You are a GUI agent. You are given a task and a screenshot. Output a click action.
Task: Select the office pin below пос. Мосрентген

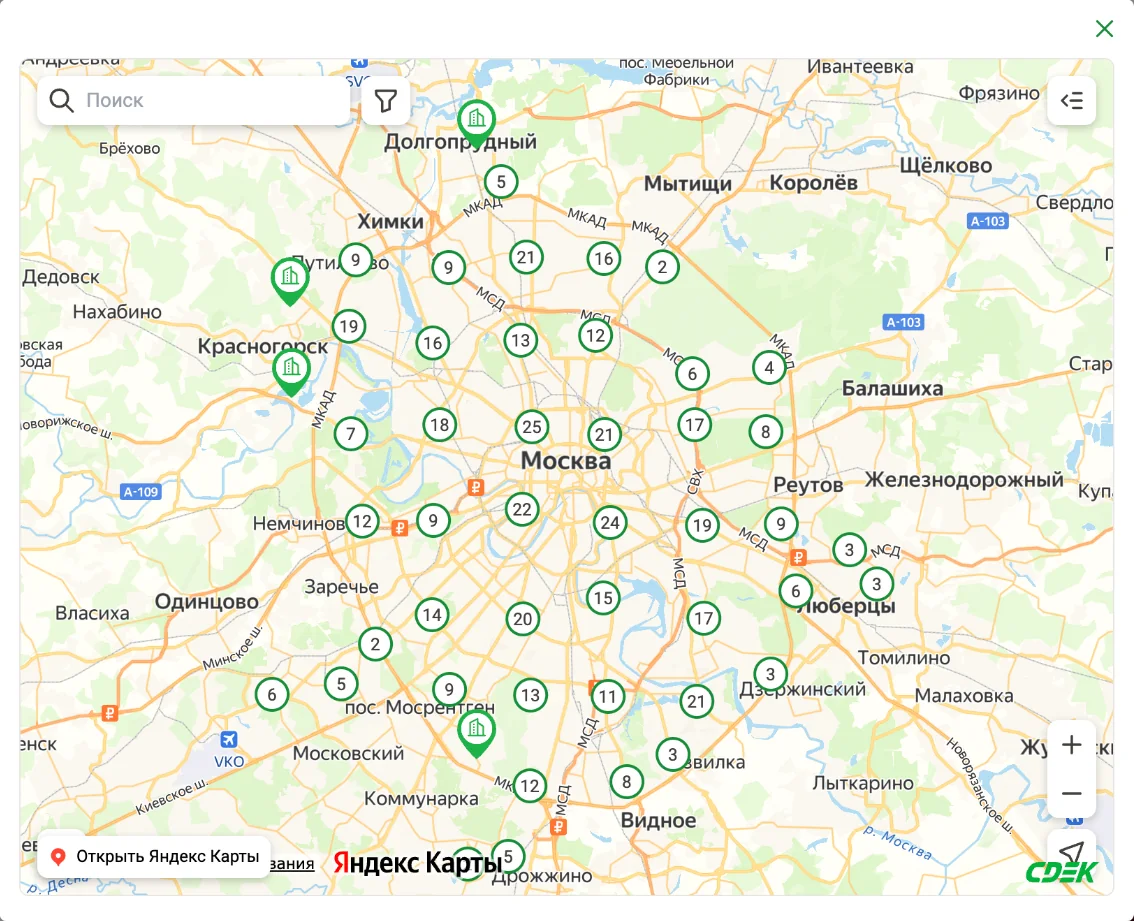coord(477,734)
